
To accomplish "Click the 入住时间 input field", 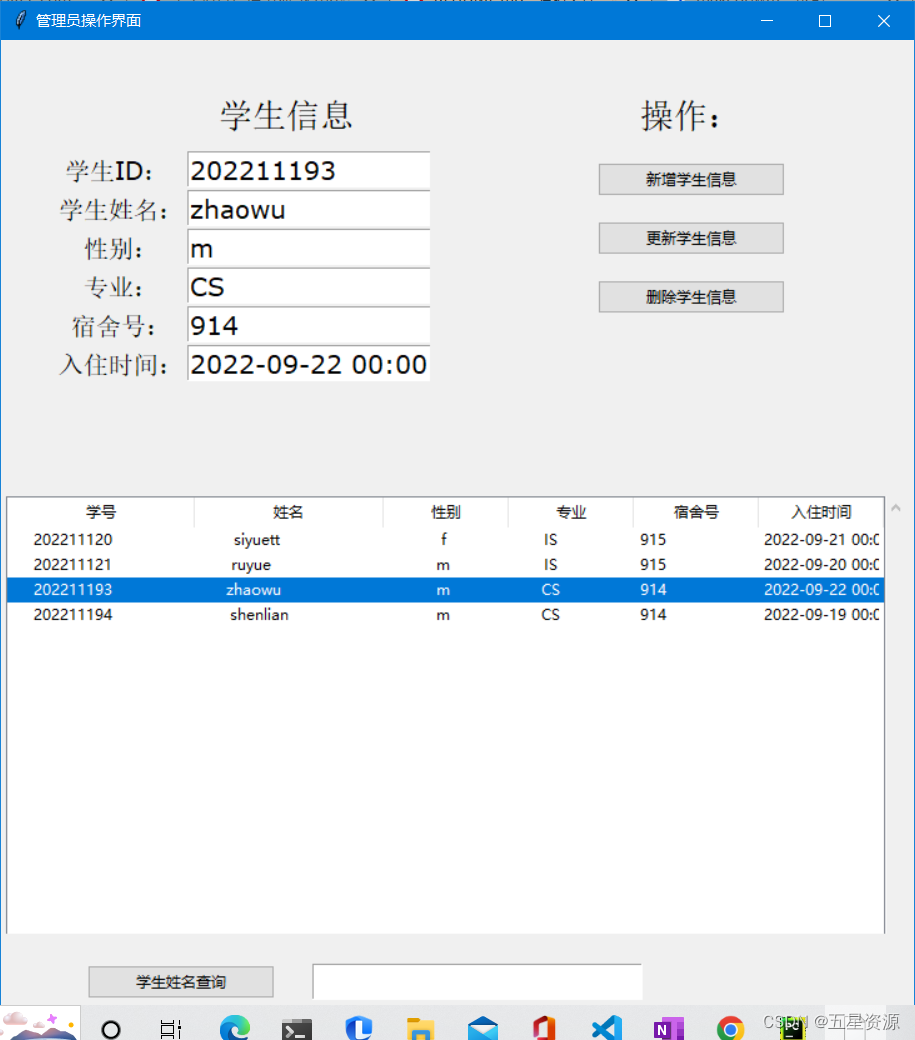I will pos(309,364).
